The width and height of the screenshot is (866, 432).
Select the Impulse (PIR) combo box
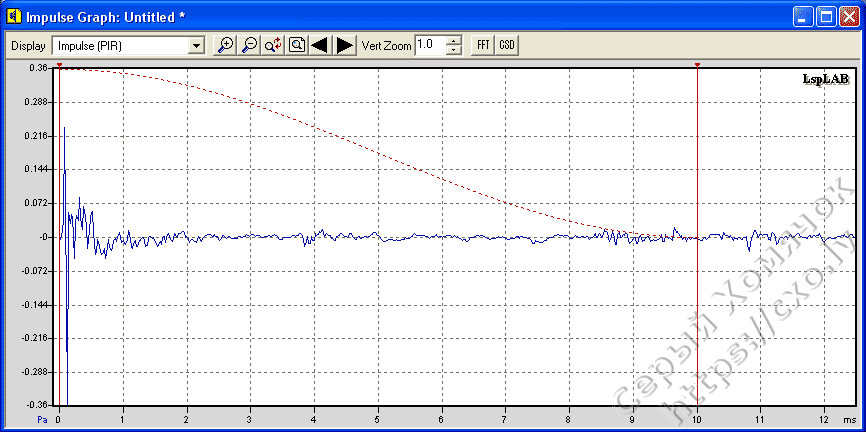pyautogui.click(x=120, y=46)
